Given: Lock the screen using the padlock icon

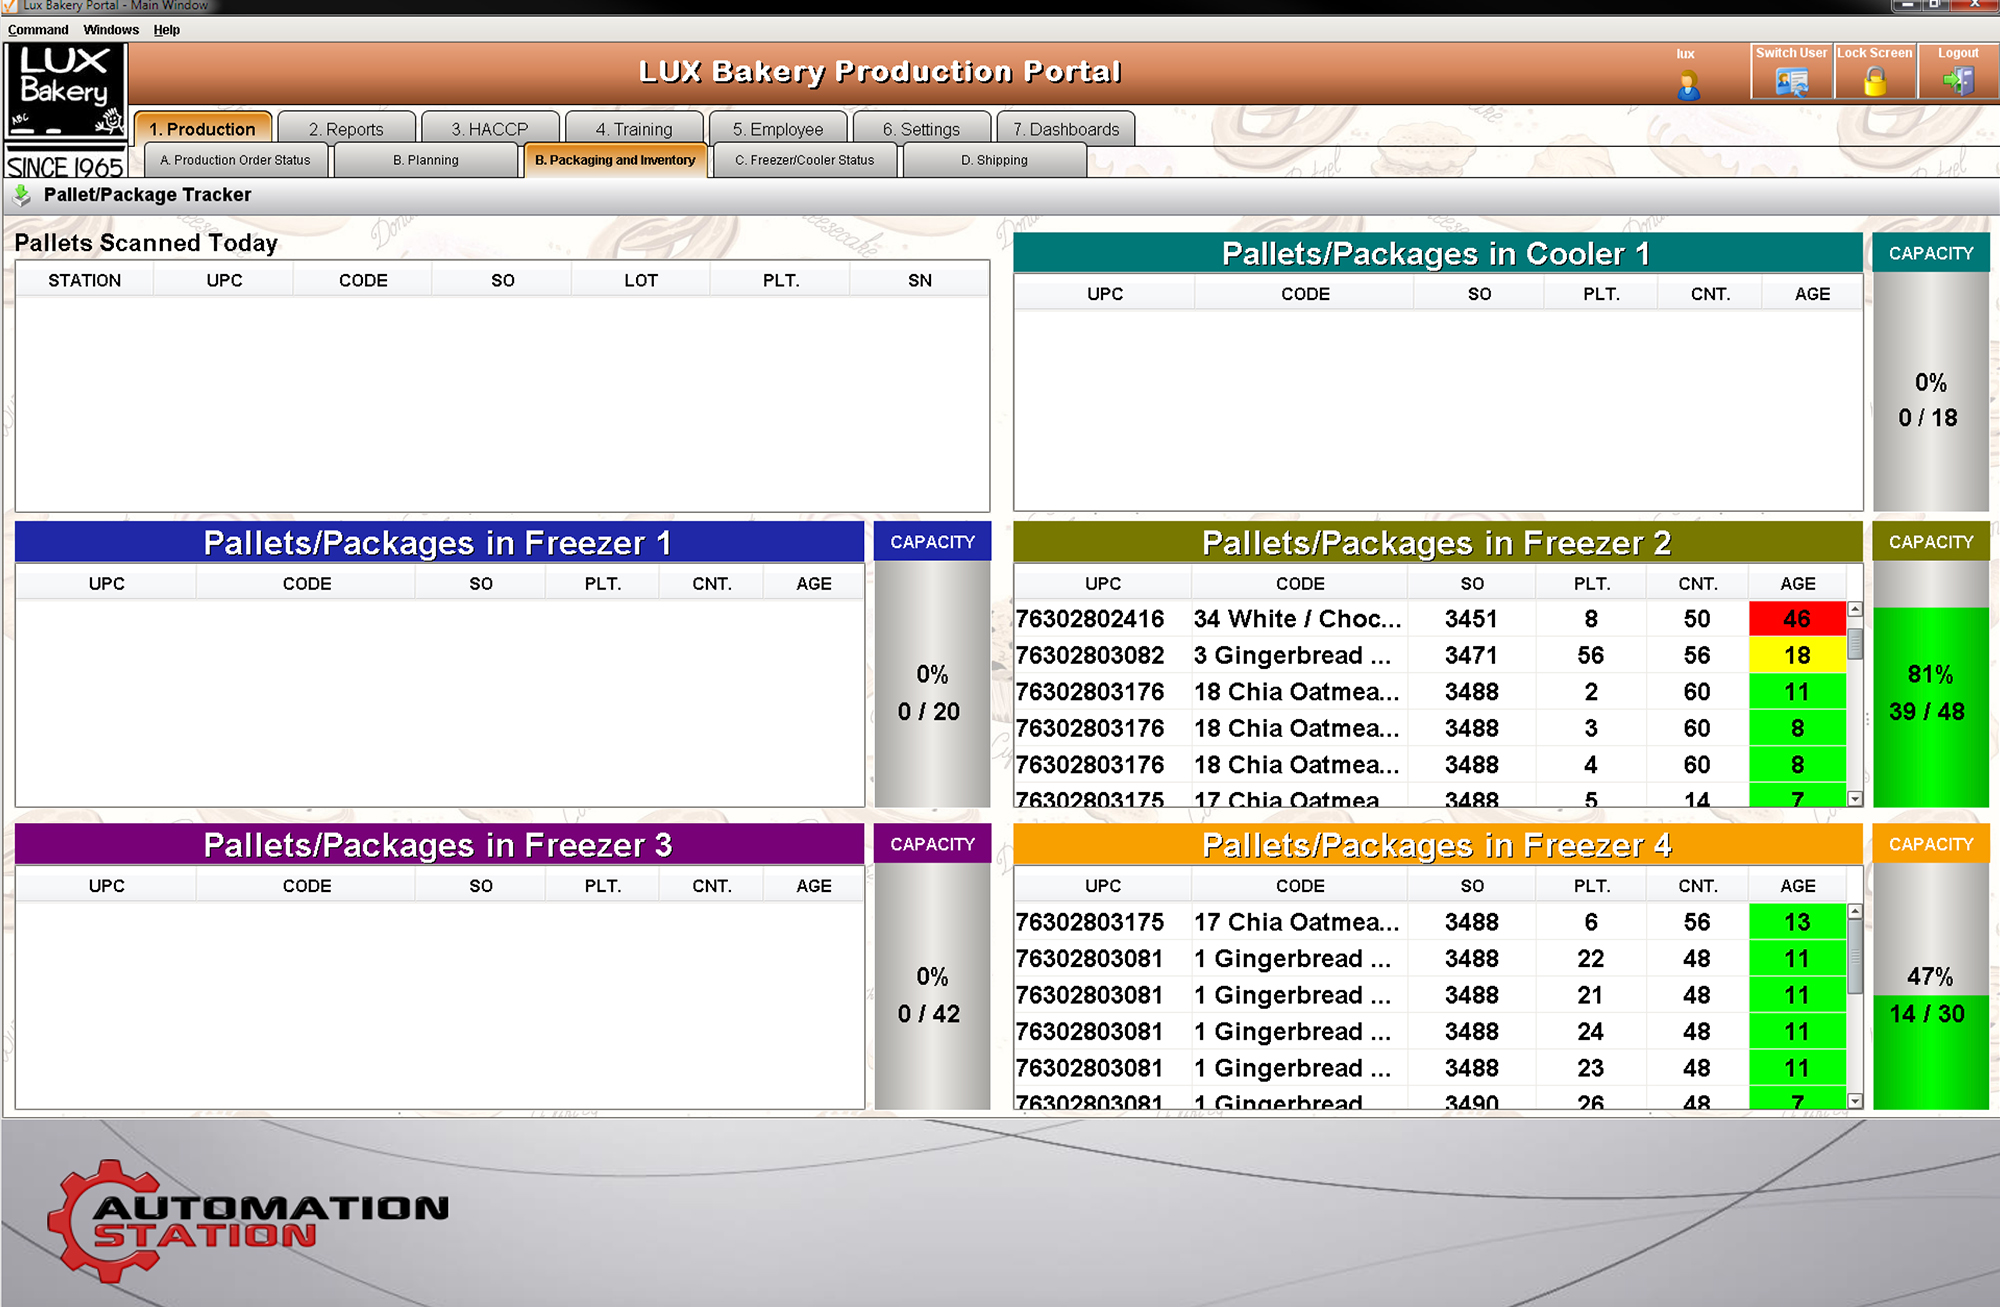Looking at the screenshot, I should [1874, 80].
